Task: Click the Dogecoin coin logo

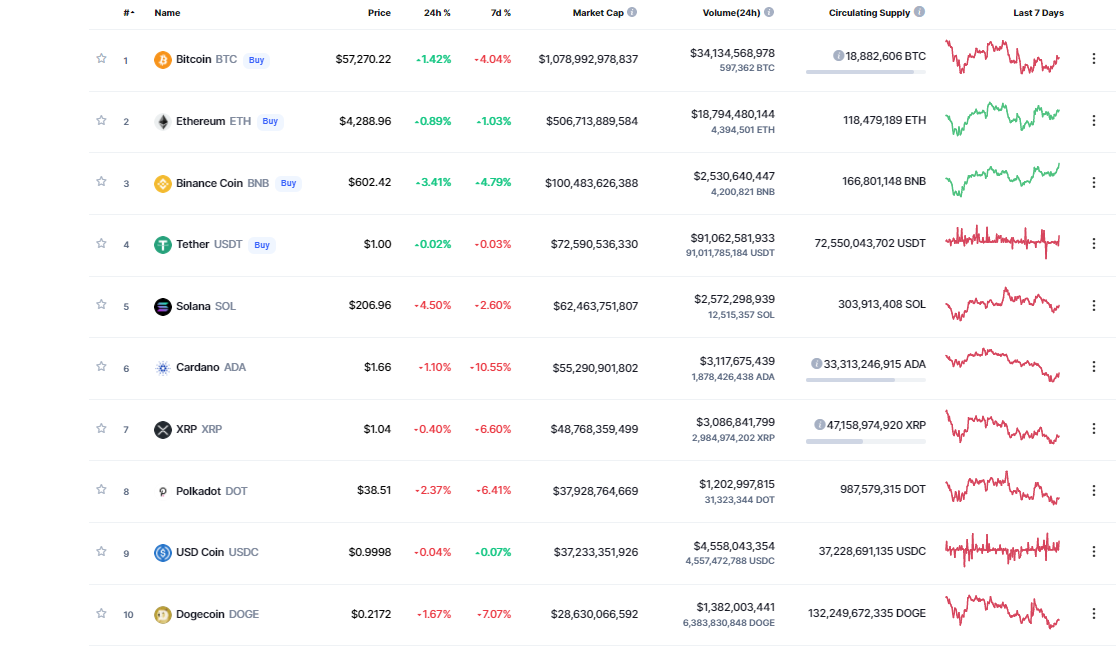Action: coord(162,615)
